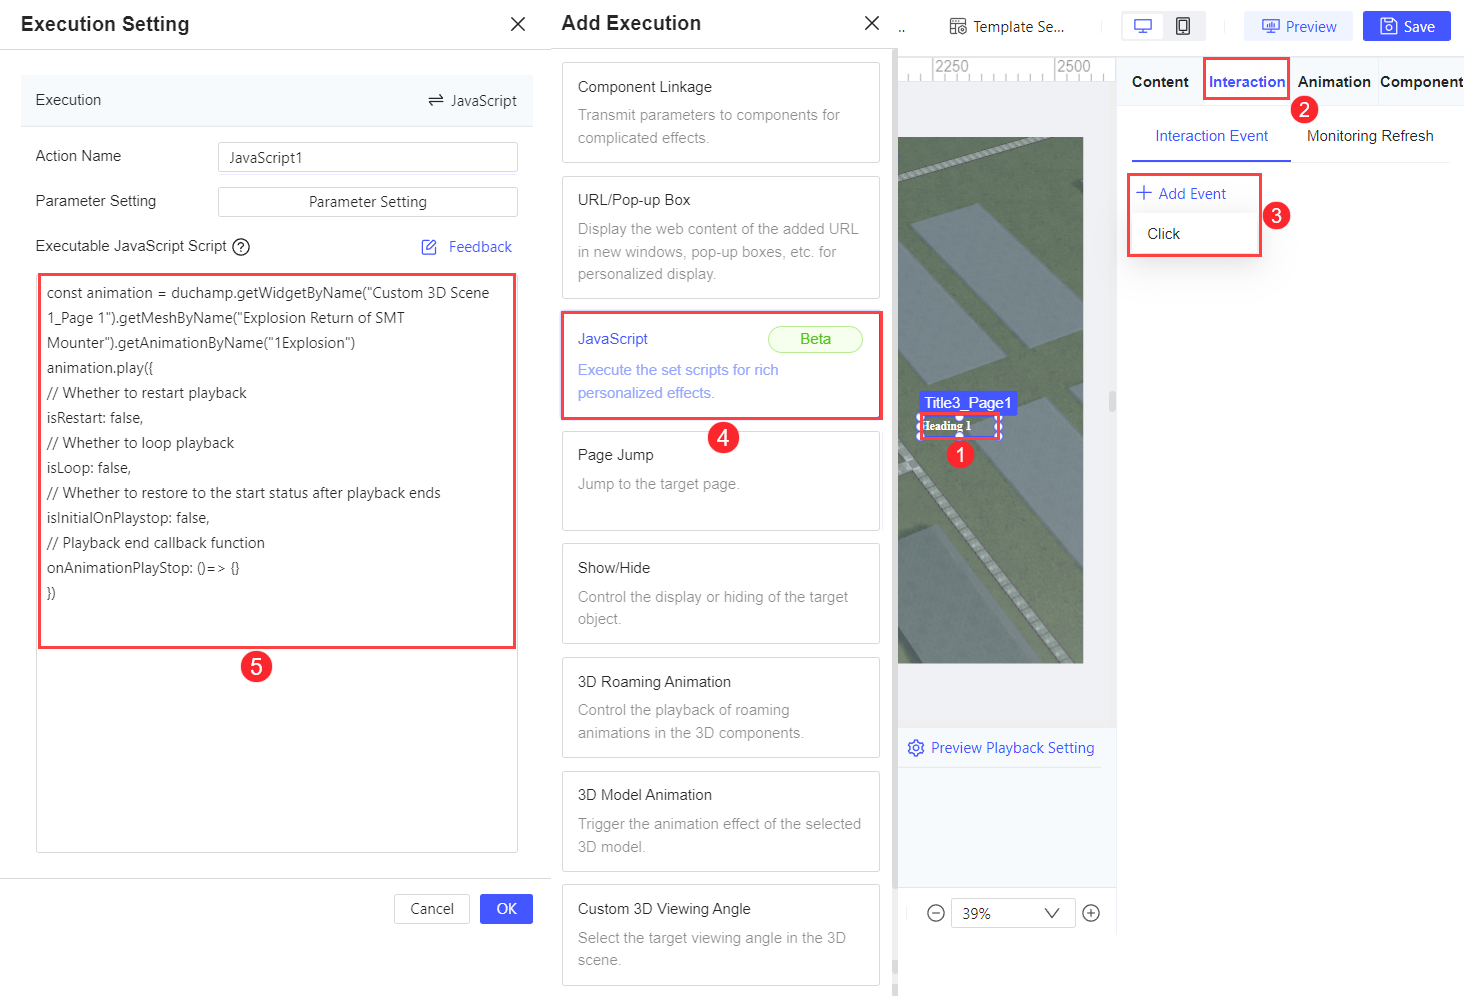This screenshot has height=996, width=1464.
Task: Select the Heading 1 title component on canvas
Action: [959, 426]
